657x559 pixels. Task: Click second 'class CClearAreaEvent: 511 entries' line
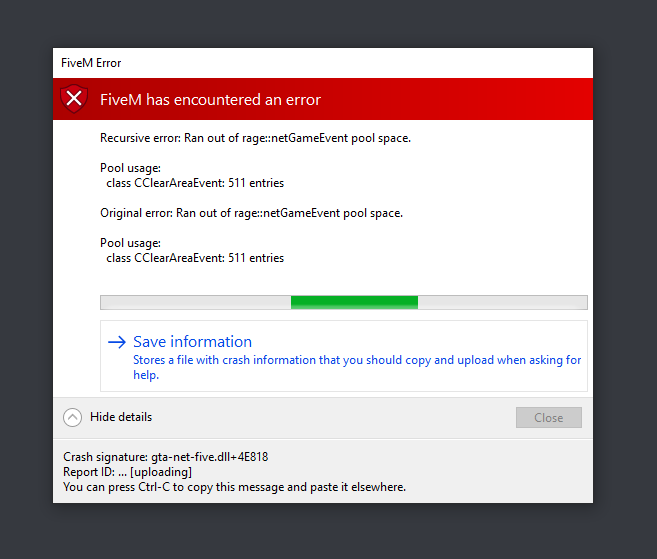click(195, 258)
